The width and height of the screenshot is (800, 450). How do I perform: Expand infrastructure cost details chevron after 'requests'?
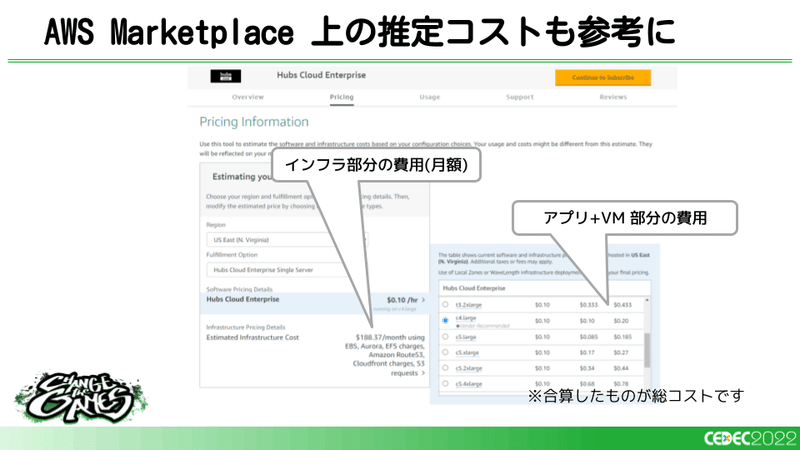(422, 373)
